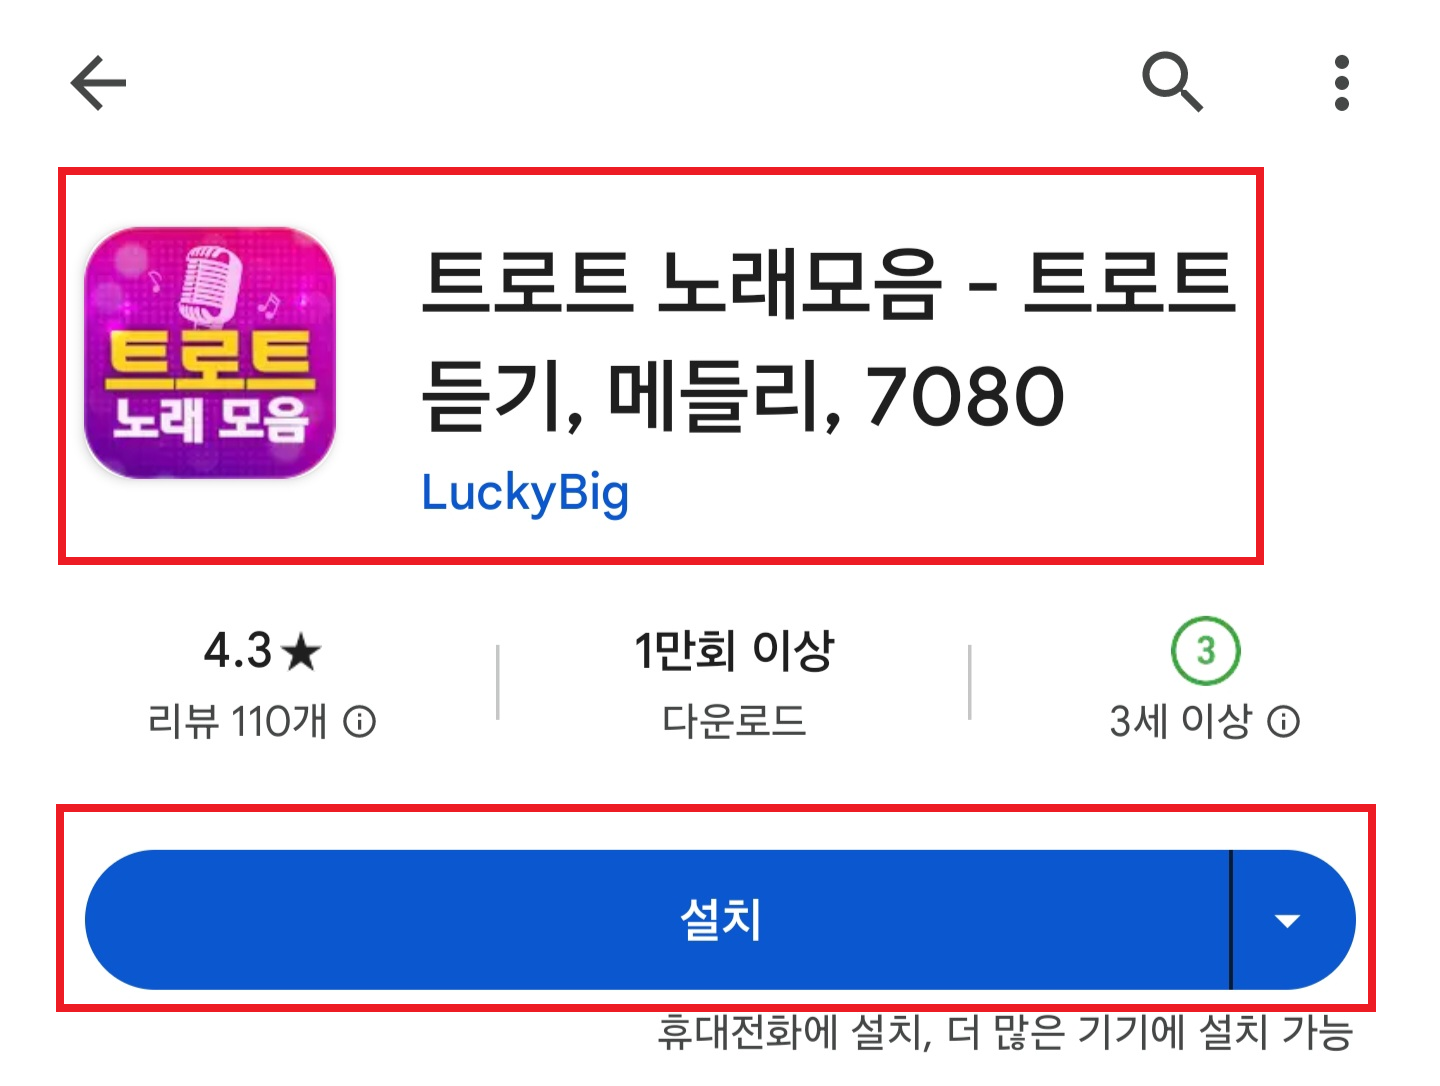Tap the info icon beside 3세 이상
This screenshot has height=1086, width=1440.
coord(1284,721)
